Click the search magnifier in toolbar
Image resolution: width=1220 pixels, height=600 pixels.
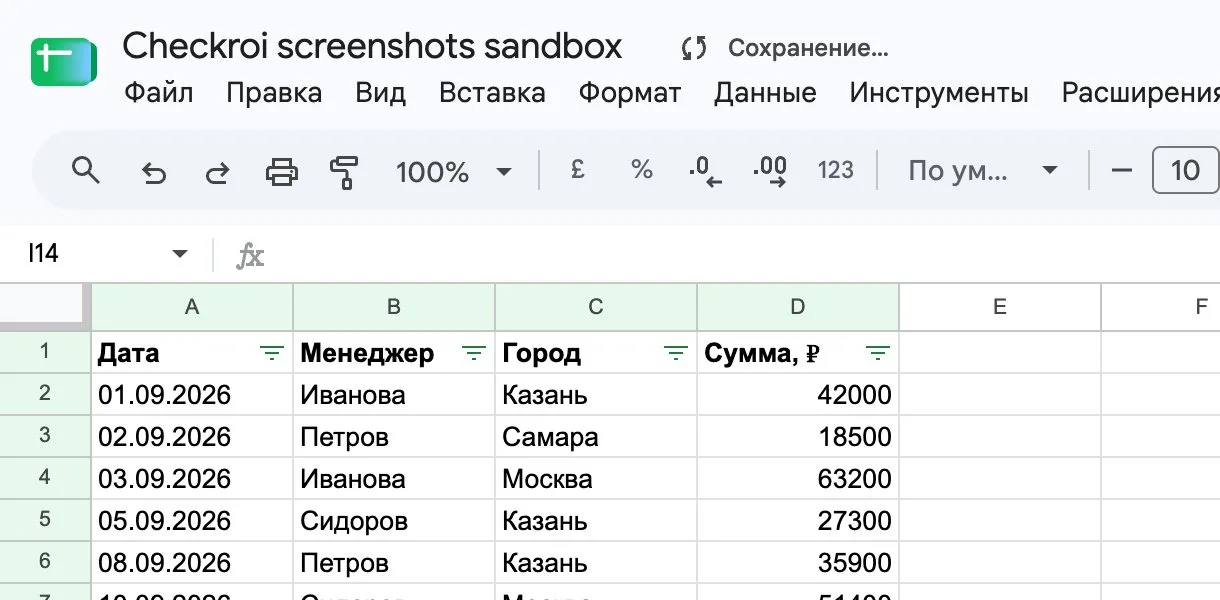(x=87, y=171)
